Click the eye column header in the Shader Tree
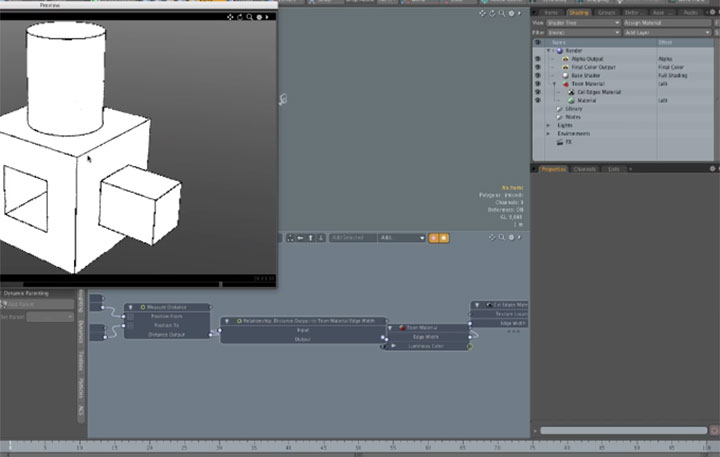Screen dimensions: 720x457 tap(537, 42)
